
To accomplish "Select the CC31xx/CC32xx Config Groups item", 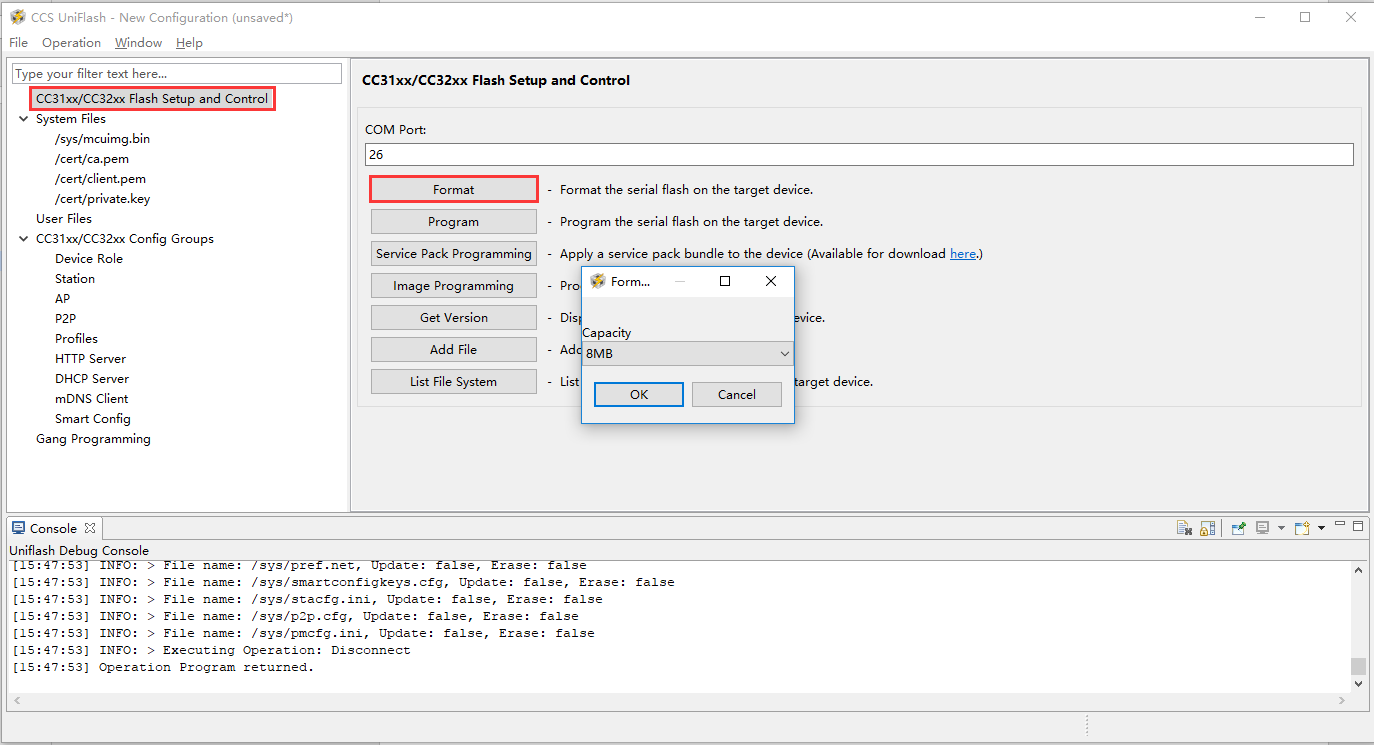I will [125, 239].
